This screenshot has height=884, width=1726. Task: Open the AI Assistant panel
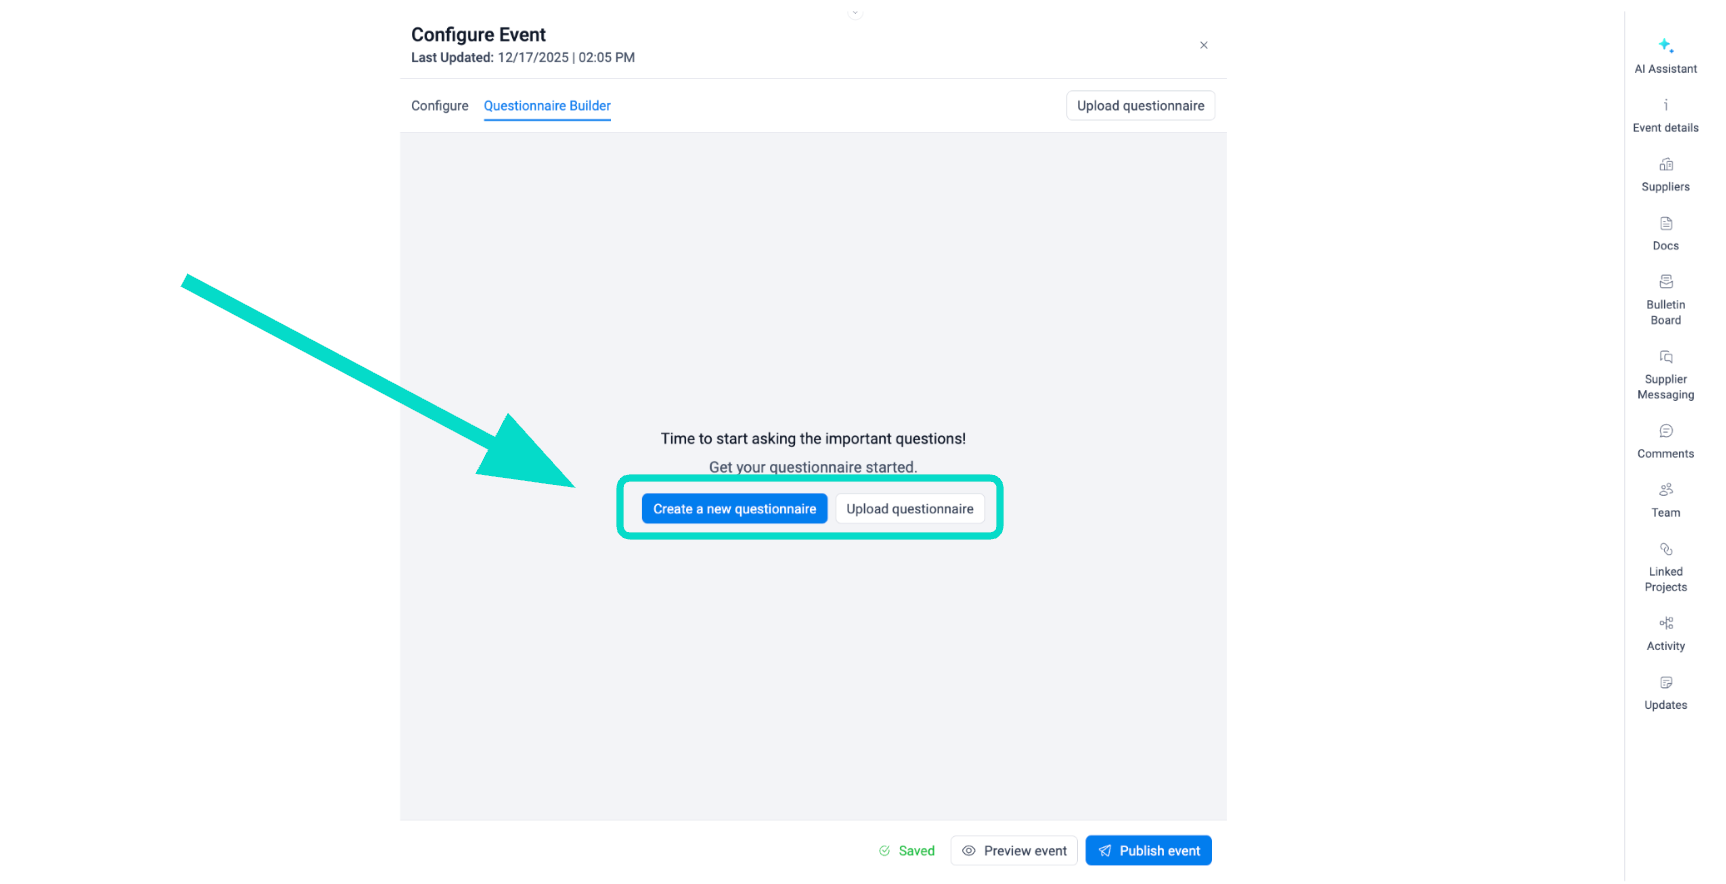coord(1665,55)
